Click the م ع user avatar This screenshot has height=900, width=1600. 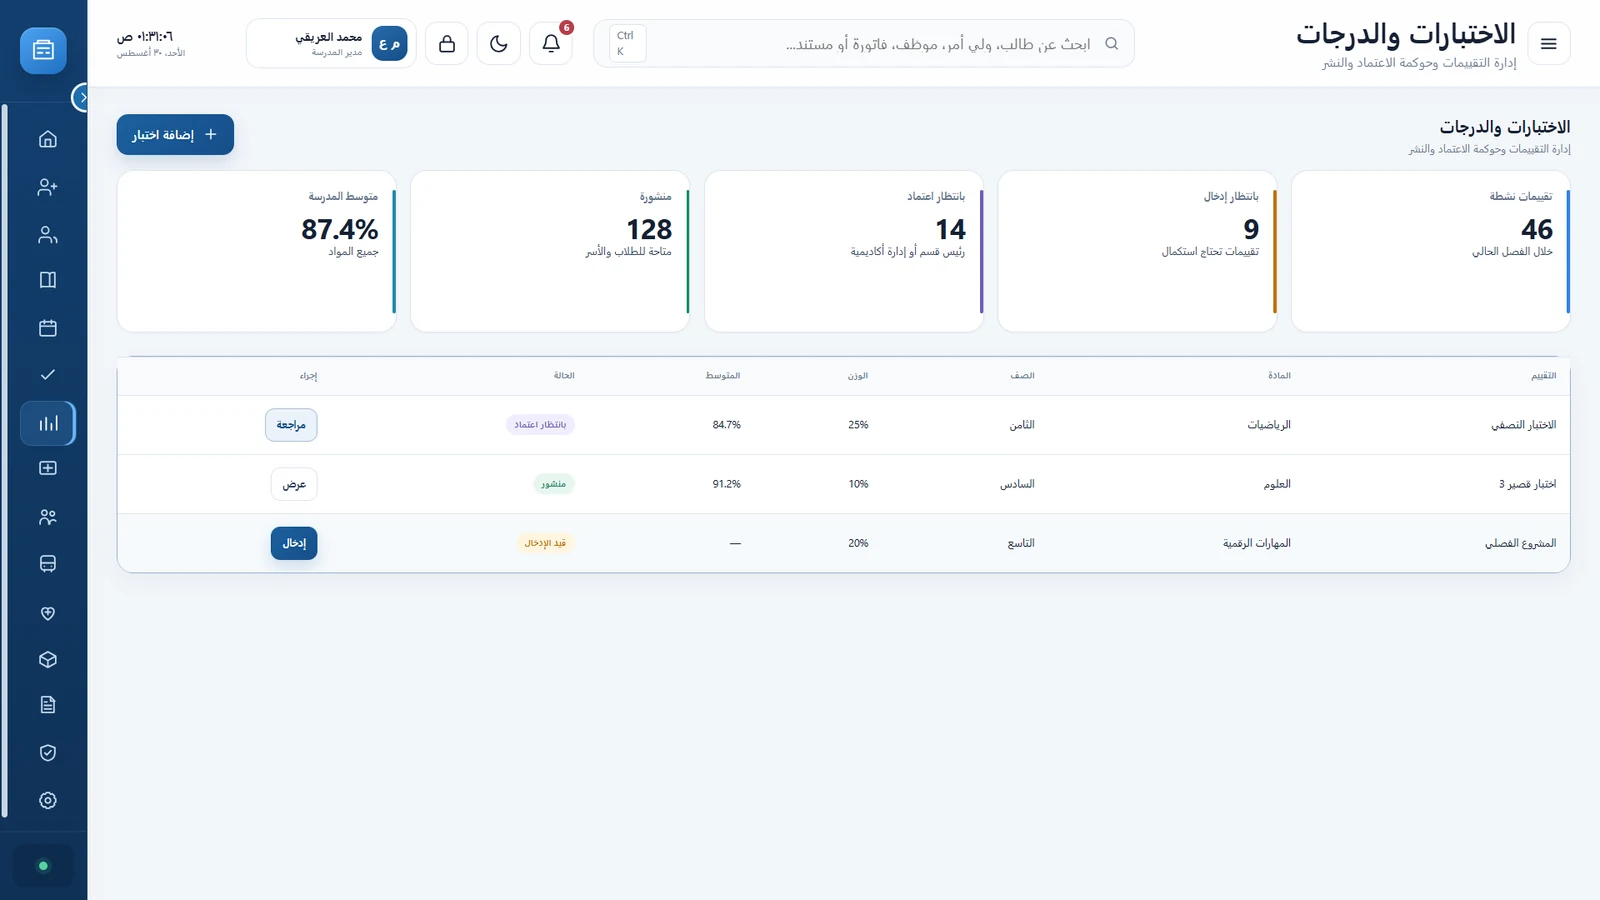coord(390,44)
